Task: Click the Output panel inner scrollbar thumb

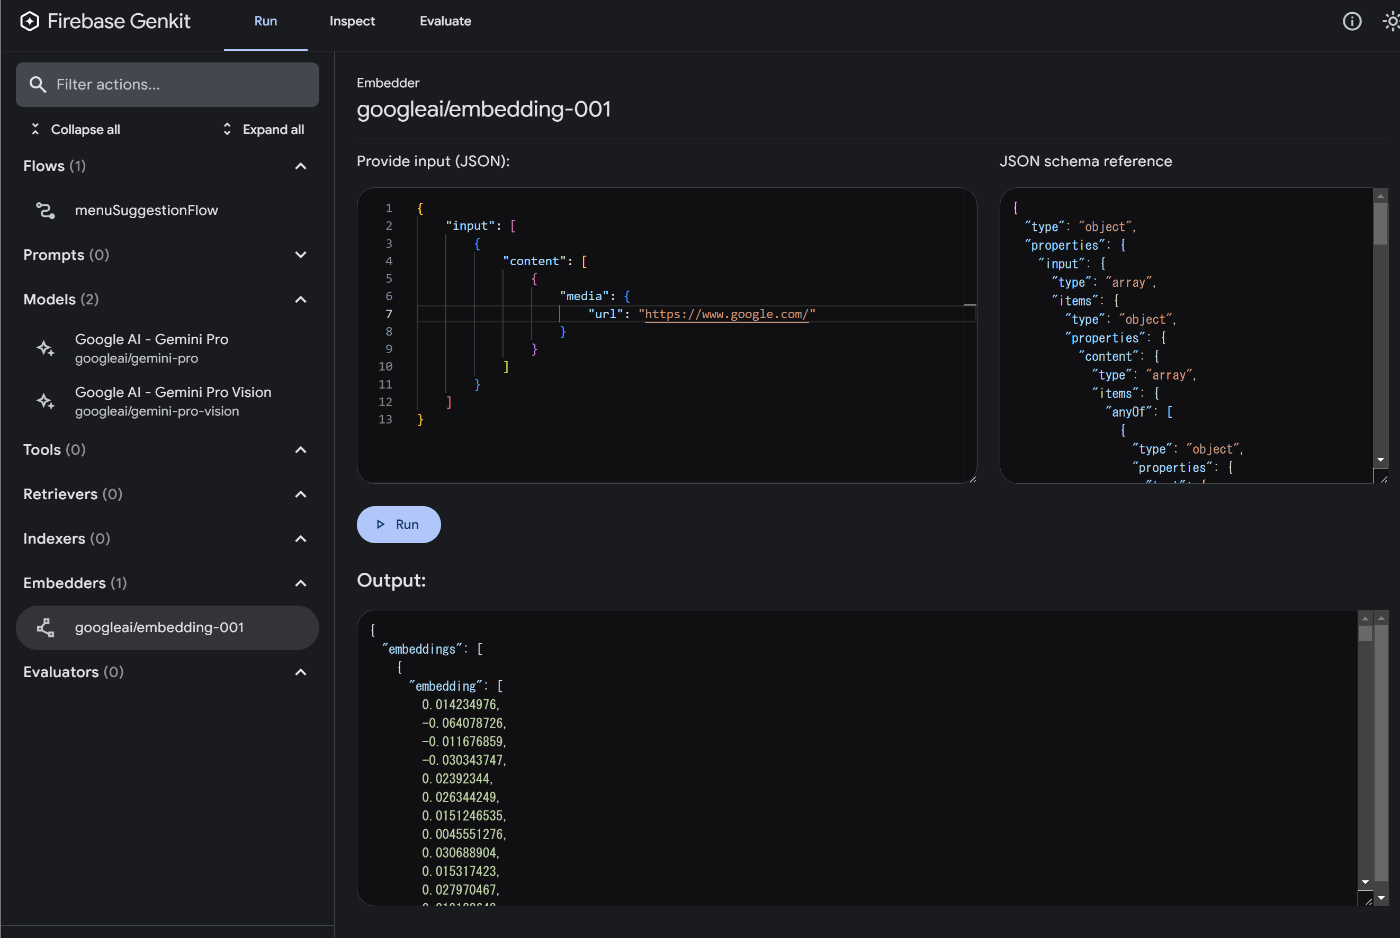Action: (x=1365, y=633)
